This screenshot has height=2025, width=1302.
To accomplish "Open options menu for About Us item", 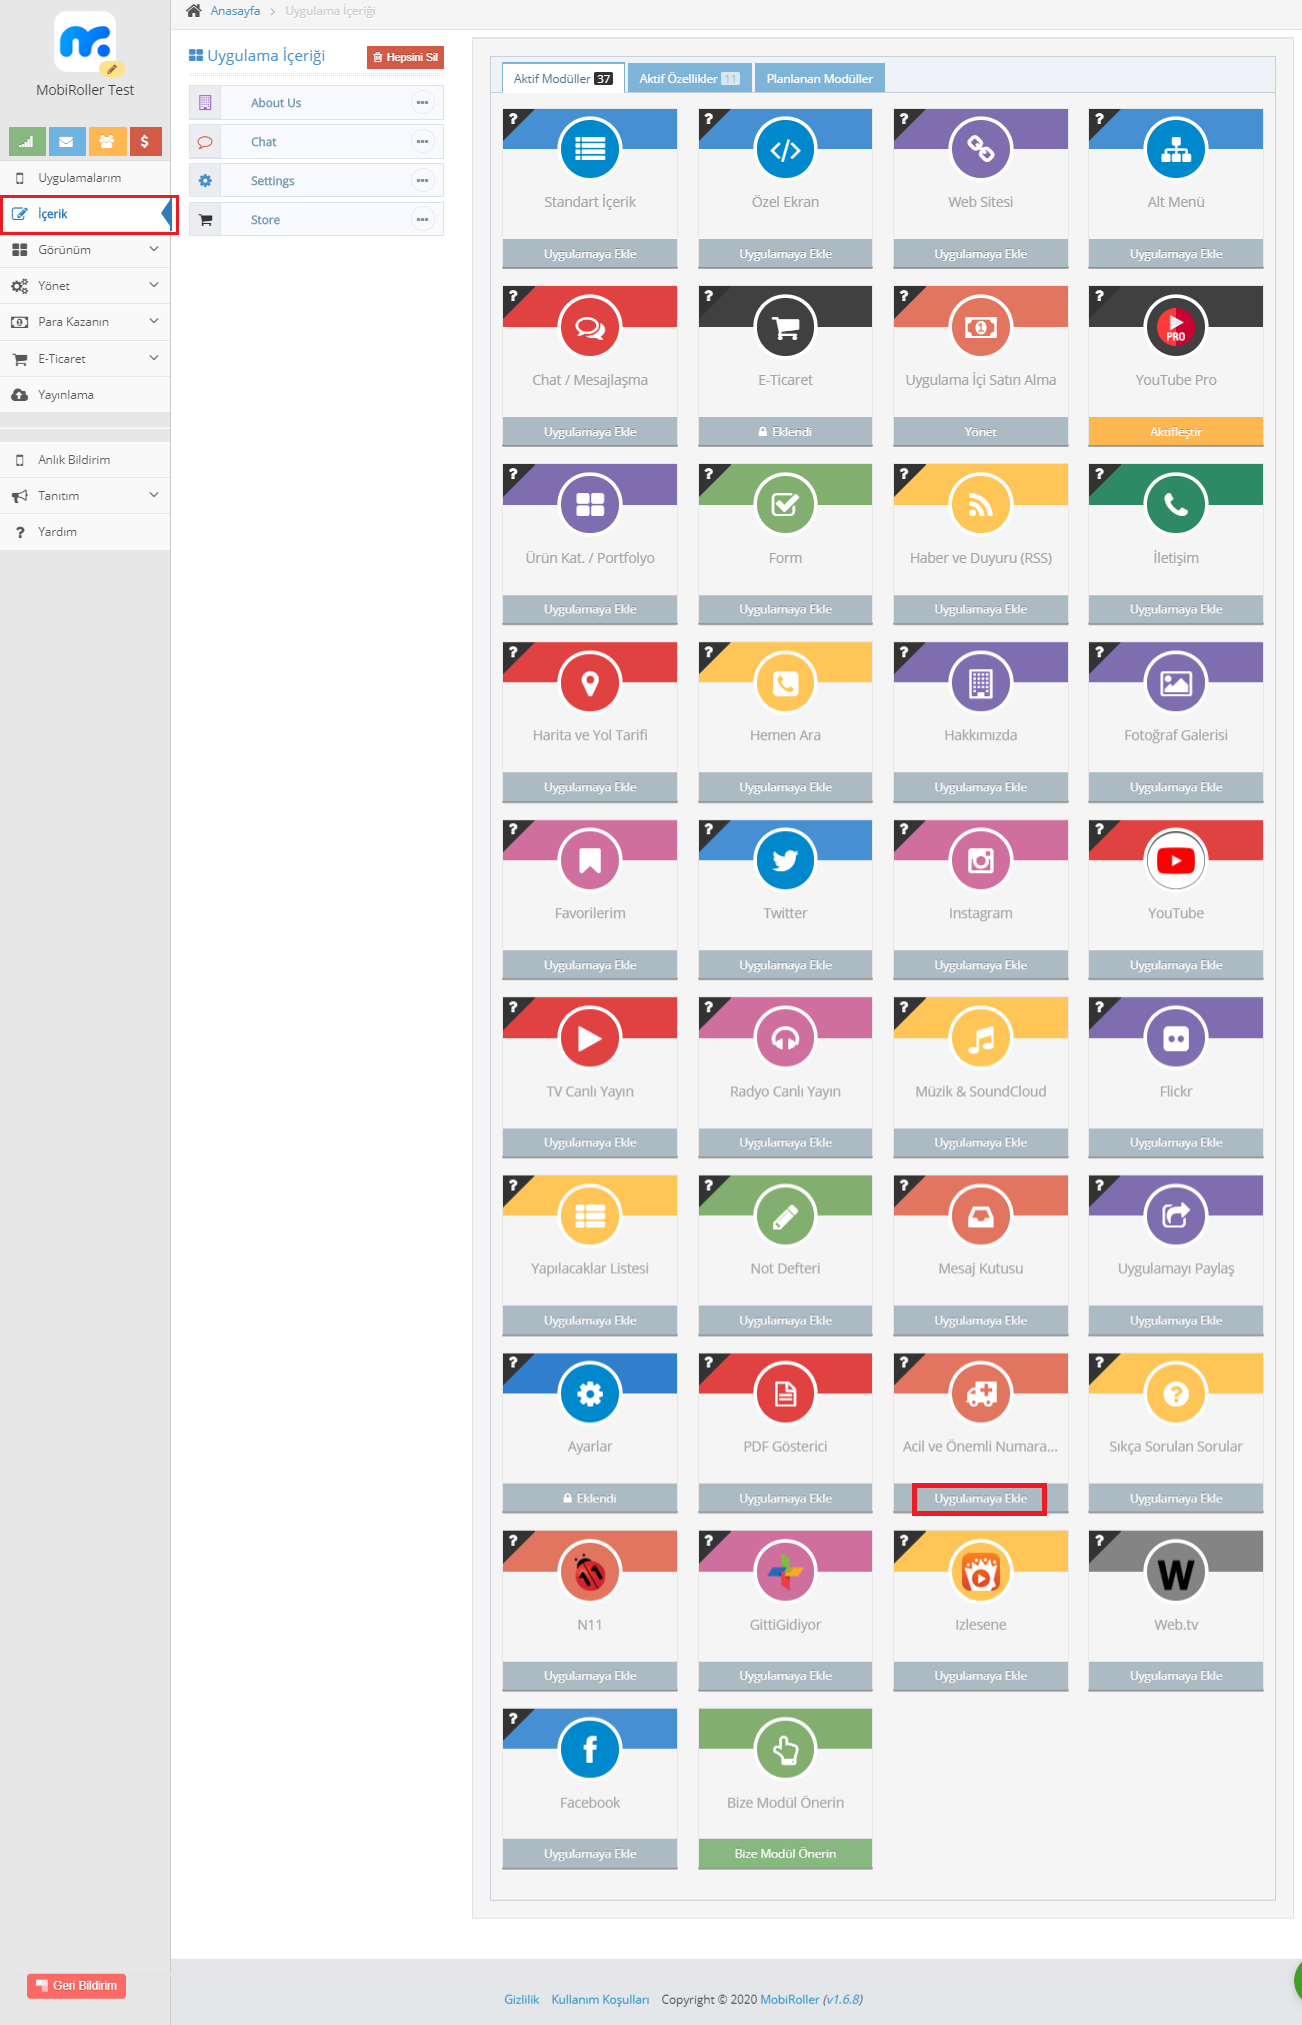I will [x=422, y=103].
